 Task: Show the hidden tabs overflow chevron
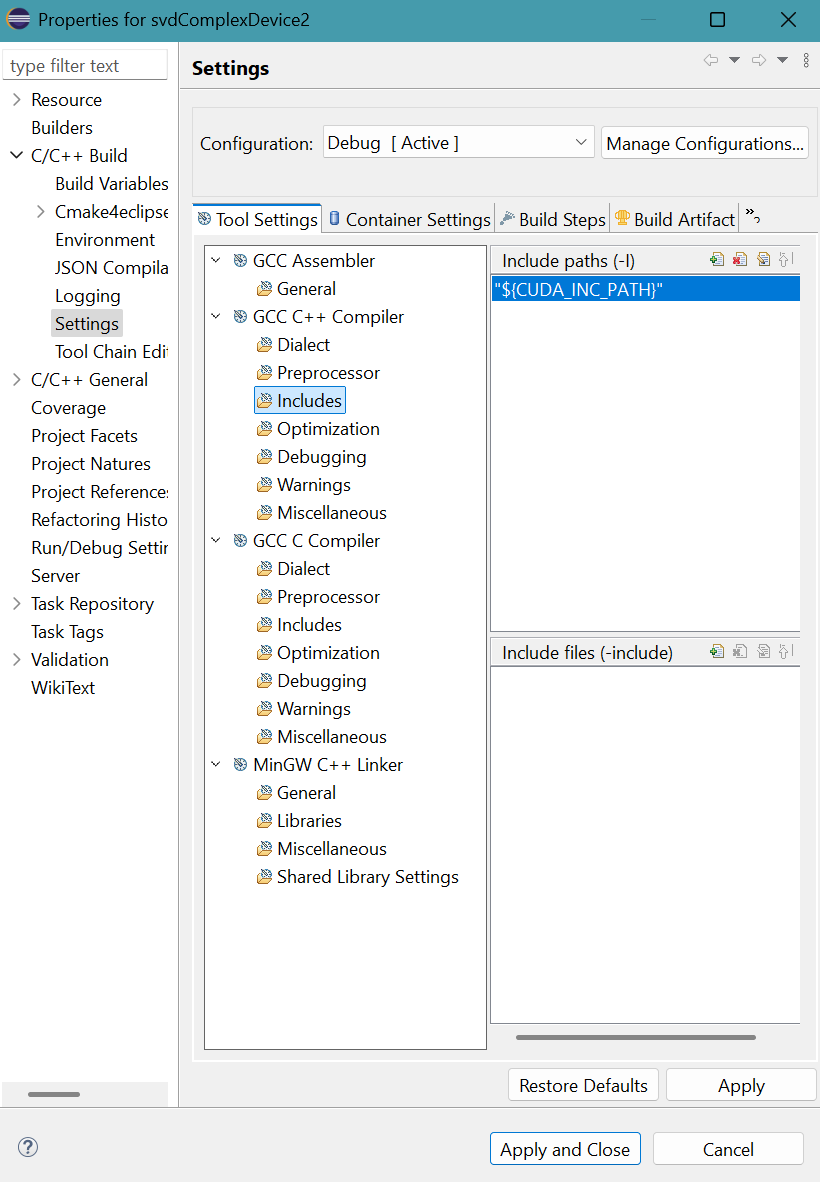pyautogui.click(x=753, y=217)
